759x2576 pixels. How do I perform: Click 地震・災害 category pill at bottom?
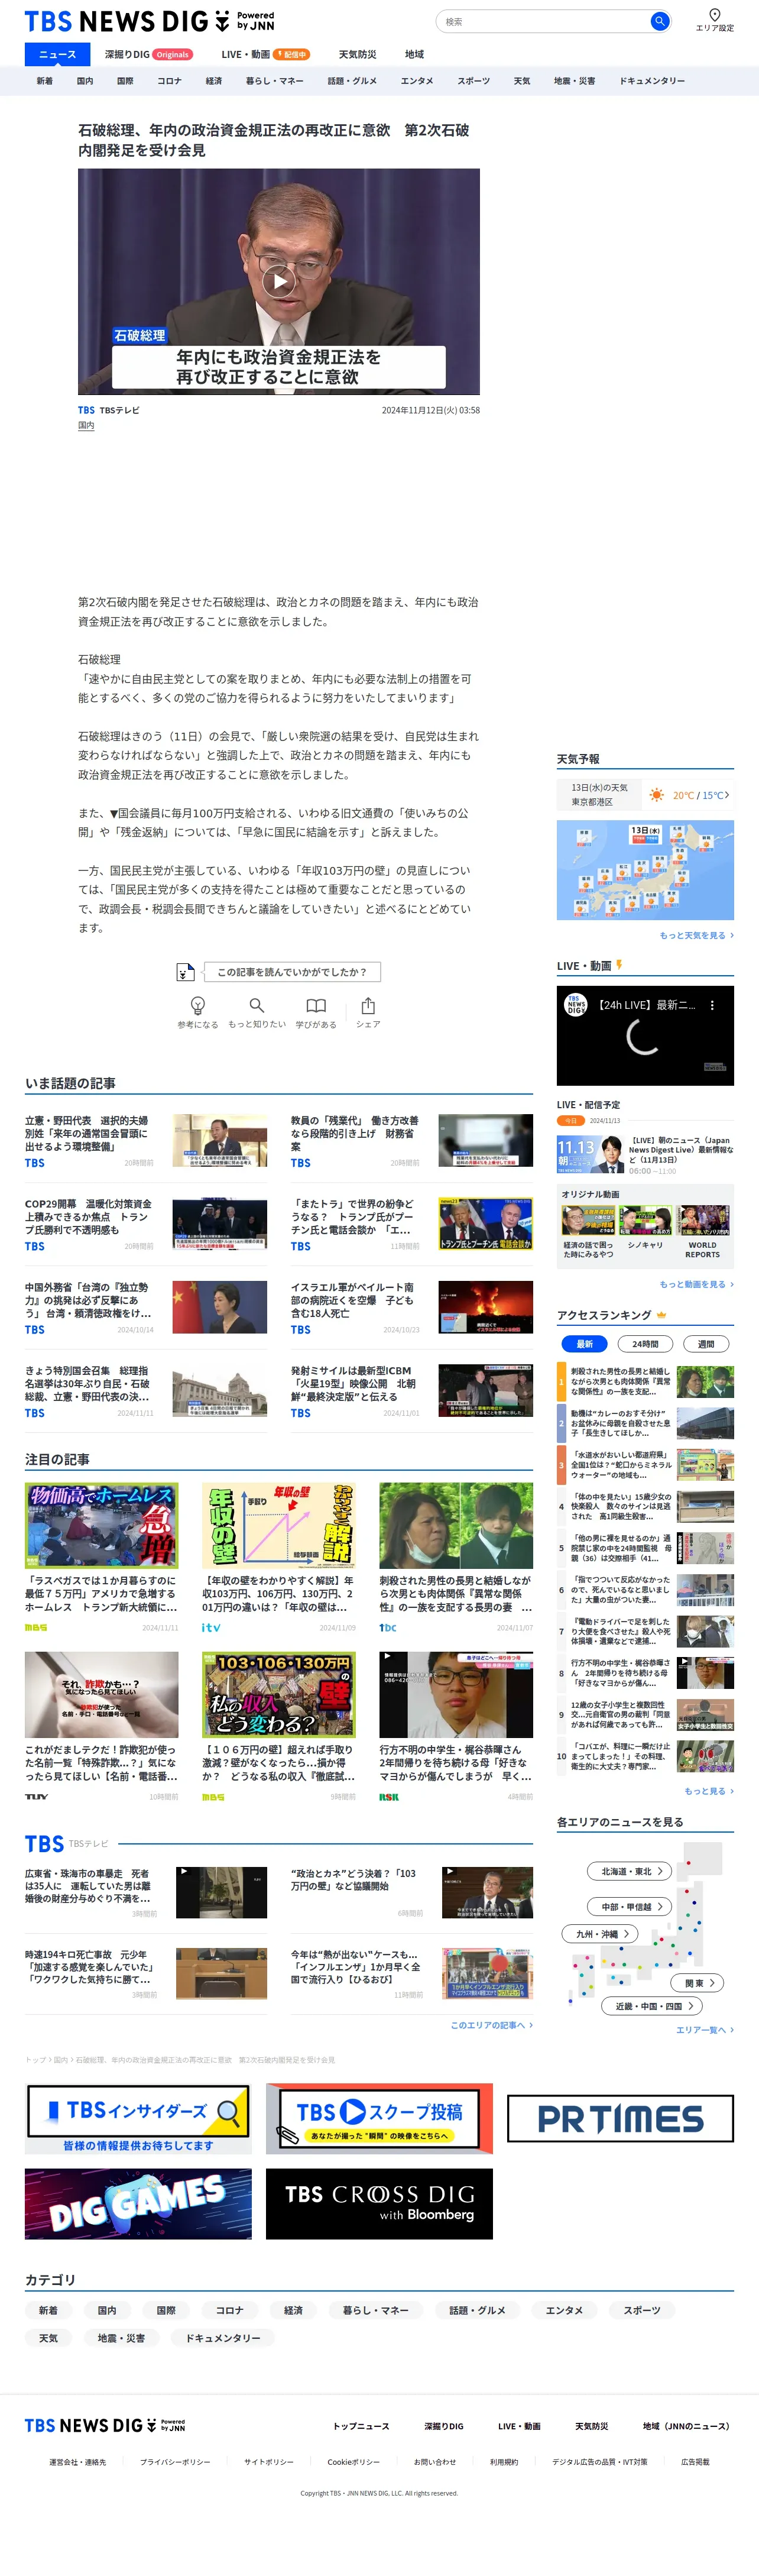point(121,2338)
